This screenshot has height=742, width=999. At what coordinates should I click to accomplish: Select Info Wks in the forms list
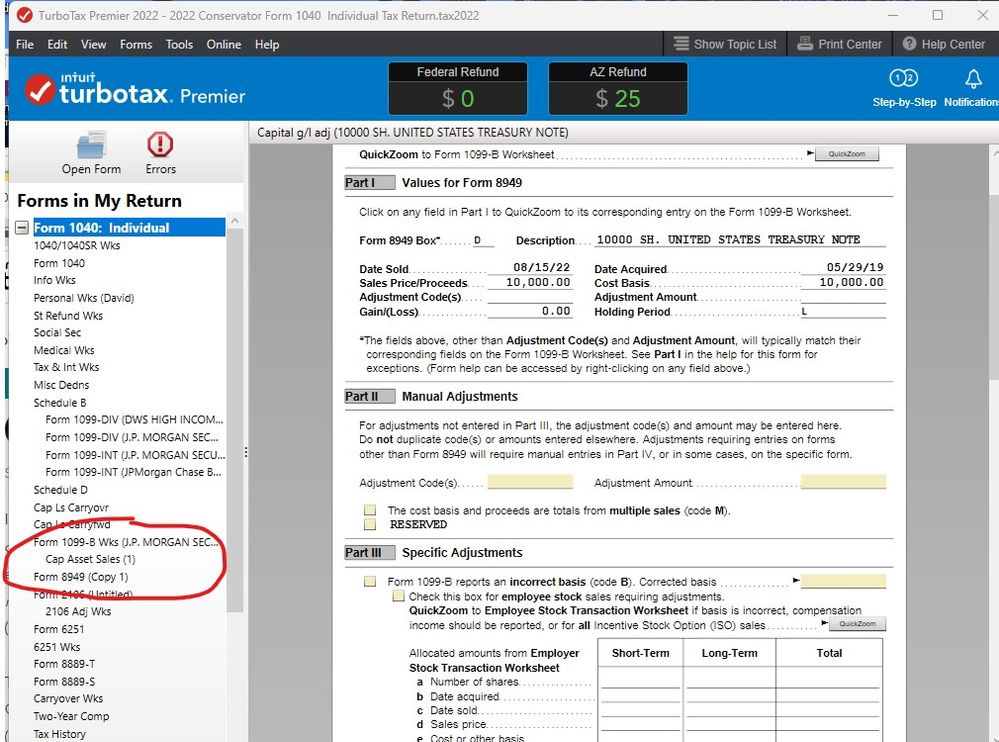pos(55,280)
